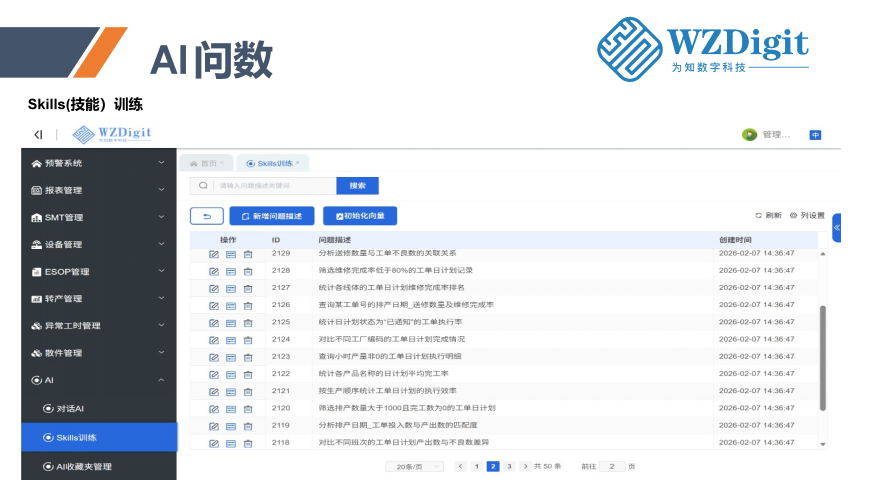
Task: Select the Skills训练 sidebar item
Action: click(x=99, y=437)
